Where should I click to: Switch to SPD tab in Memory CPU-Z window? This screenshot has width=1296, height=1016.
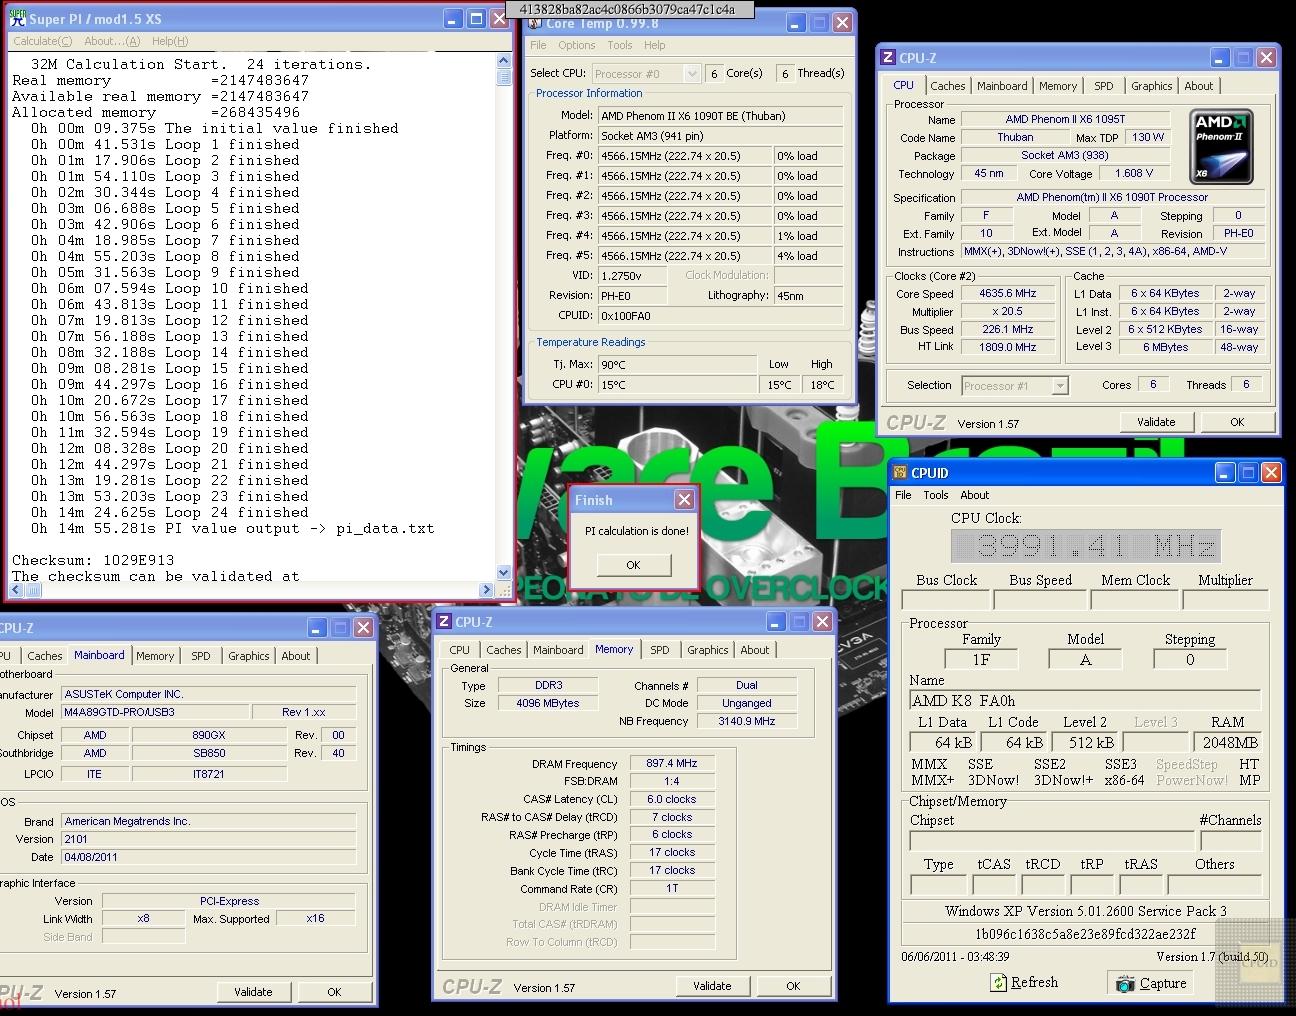coord(660,650)
